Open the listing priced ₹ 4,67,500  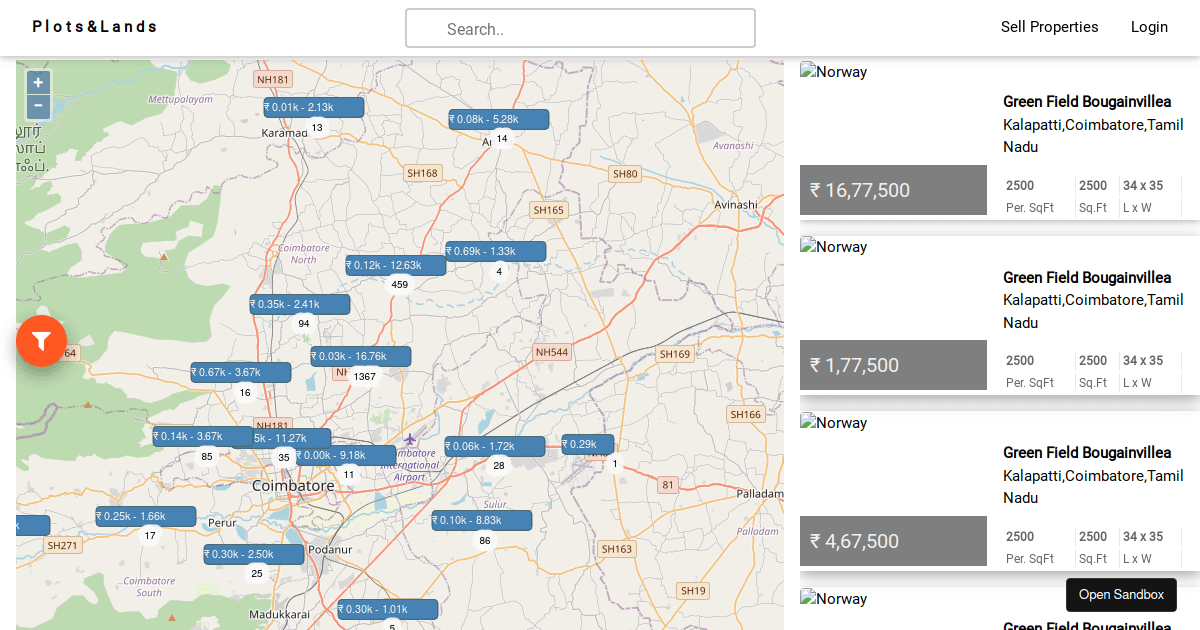point(1000,491)
